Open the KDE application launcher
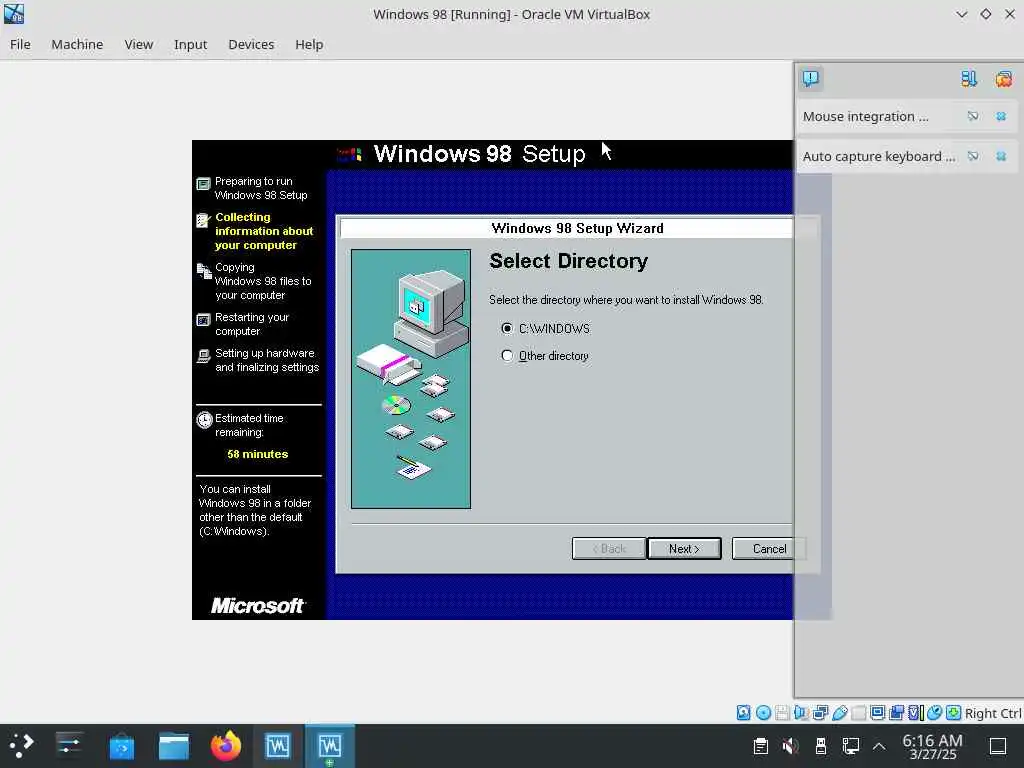 coord(21,745)
